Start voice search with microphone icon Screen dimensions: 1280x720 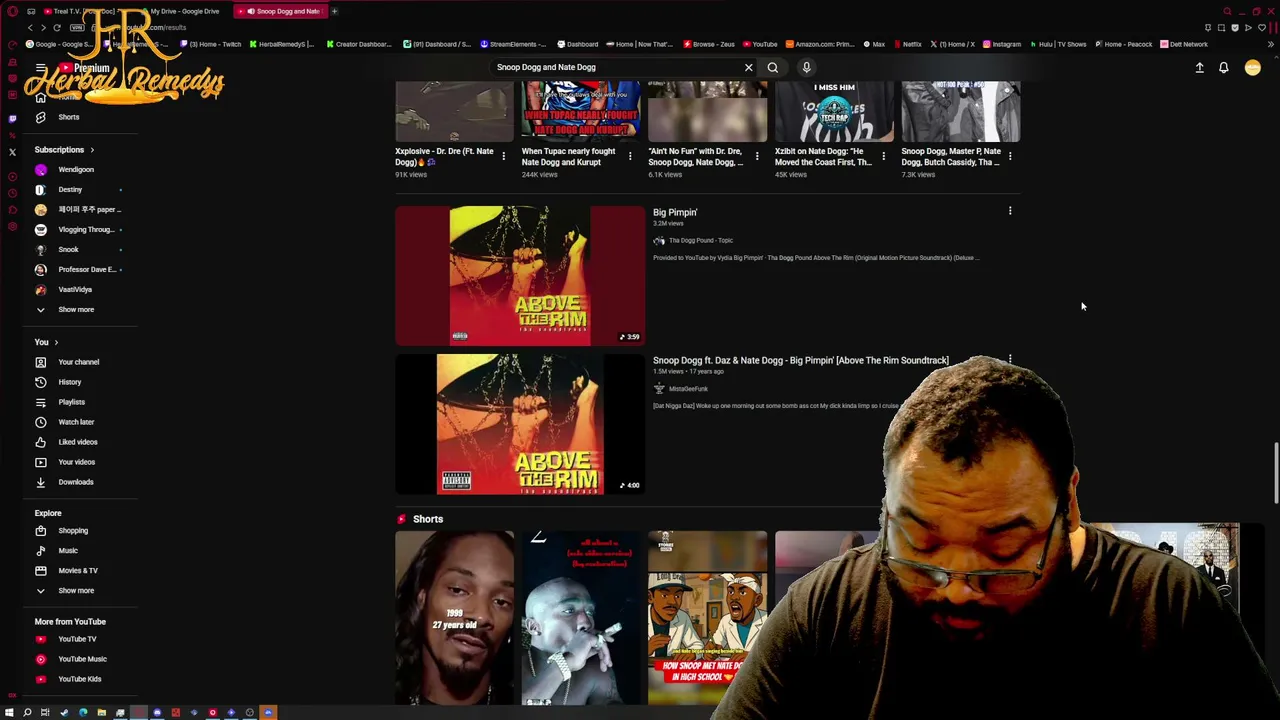click(x=806, y=67)
